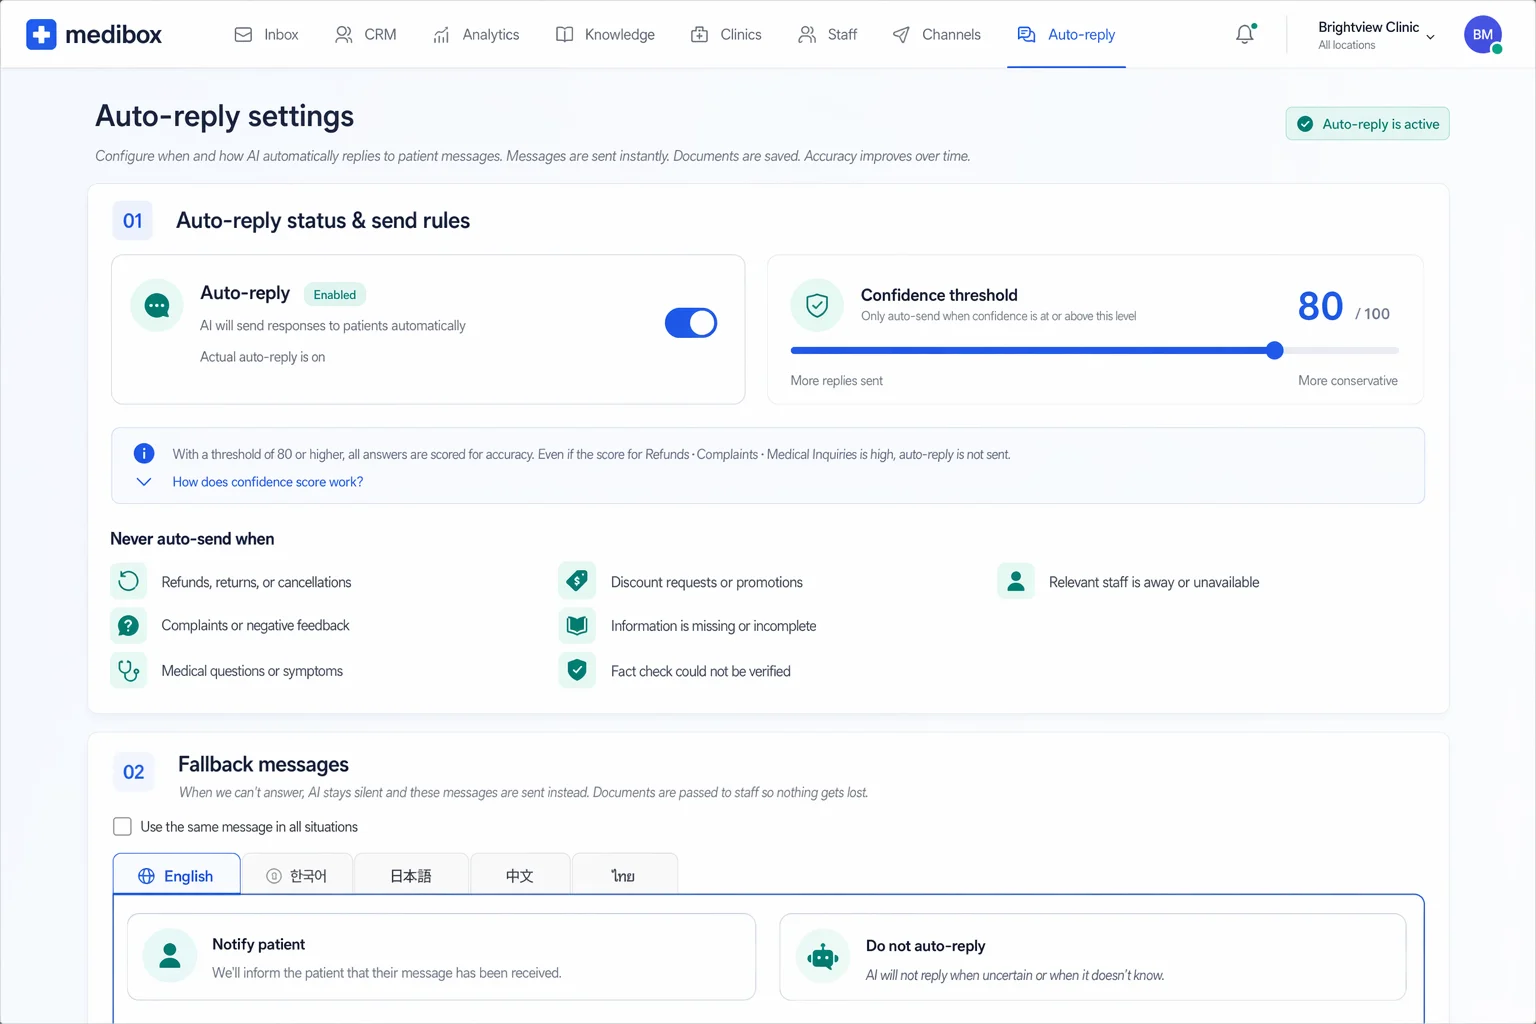Screen dimensions: 1536x1024
Task: Open the Brightview Clinic location dropdown
Action: [x=1376, y=34]
